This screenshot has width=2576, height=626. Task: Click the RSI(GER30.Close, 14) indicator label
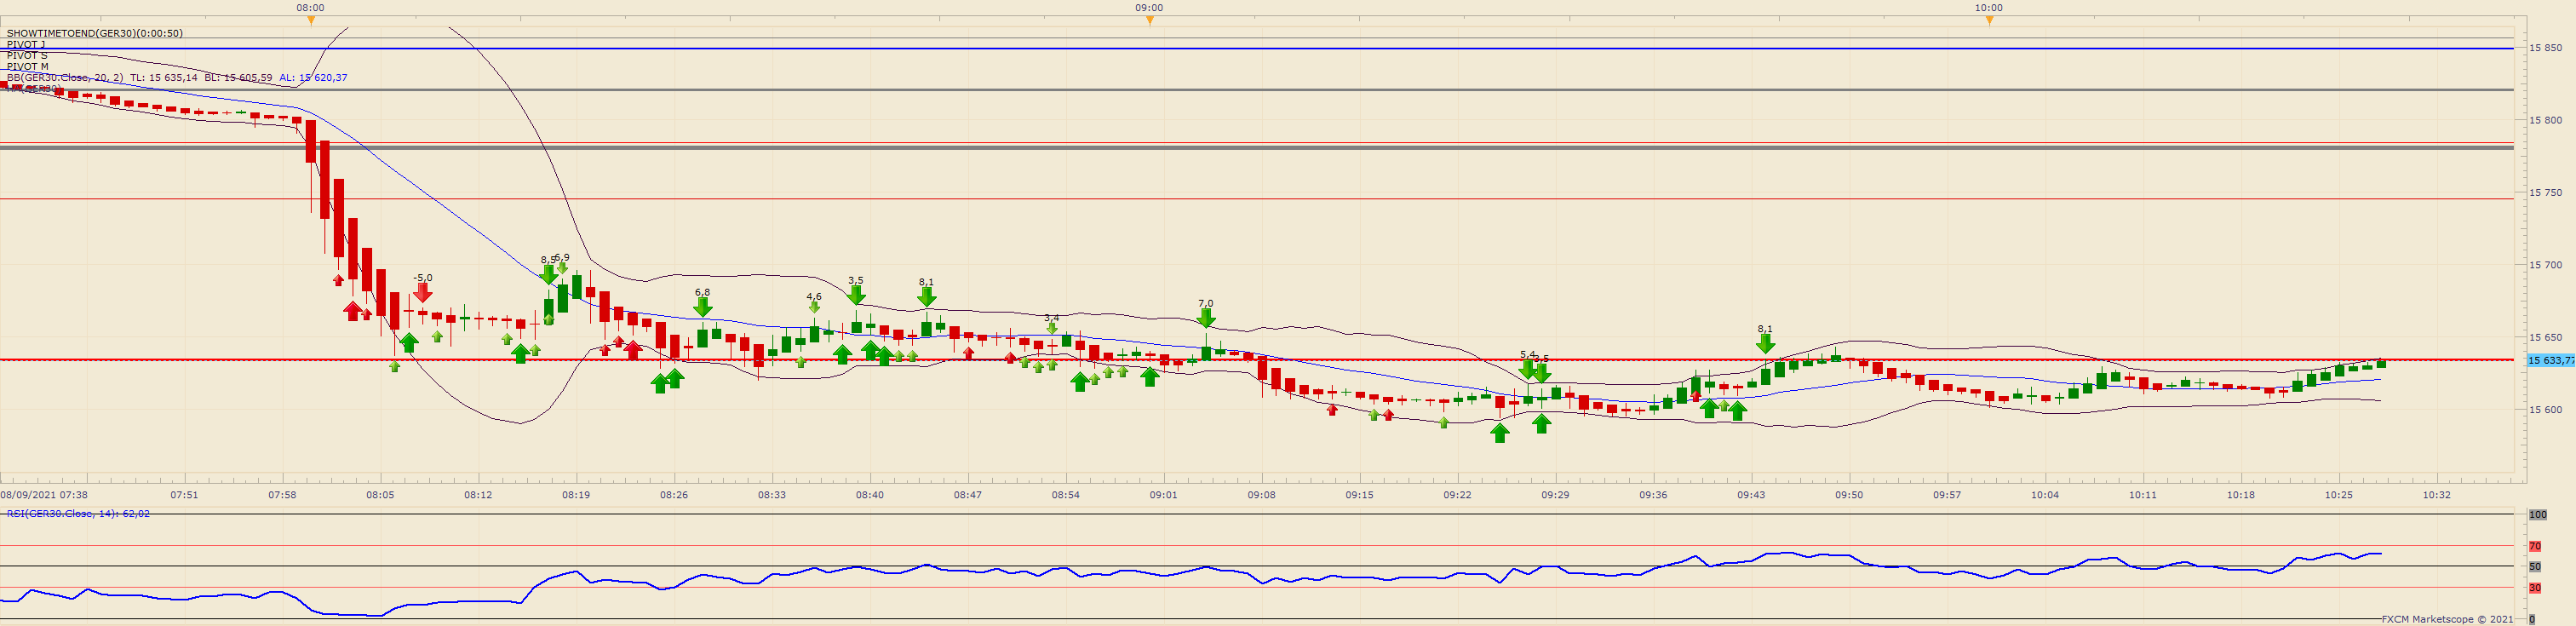(x=78, y=513)
